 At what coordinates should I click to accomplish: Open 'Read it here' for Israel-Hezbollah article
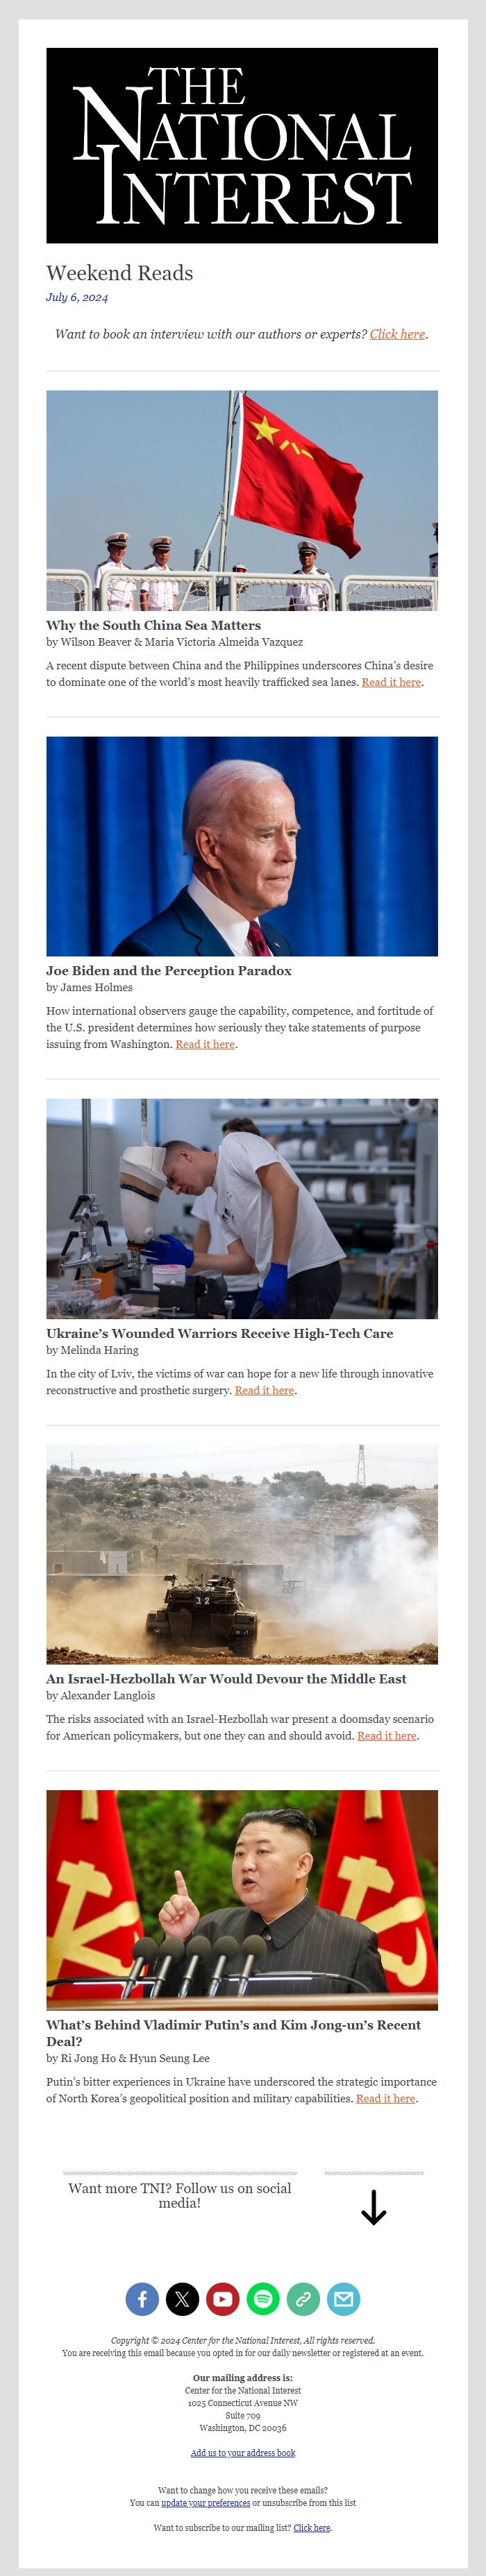pyautogui.click(x=386, y=1736)
